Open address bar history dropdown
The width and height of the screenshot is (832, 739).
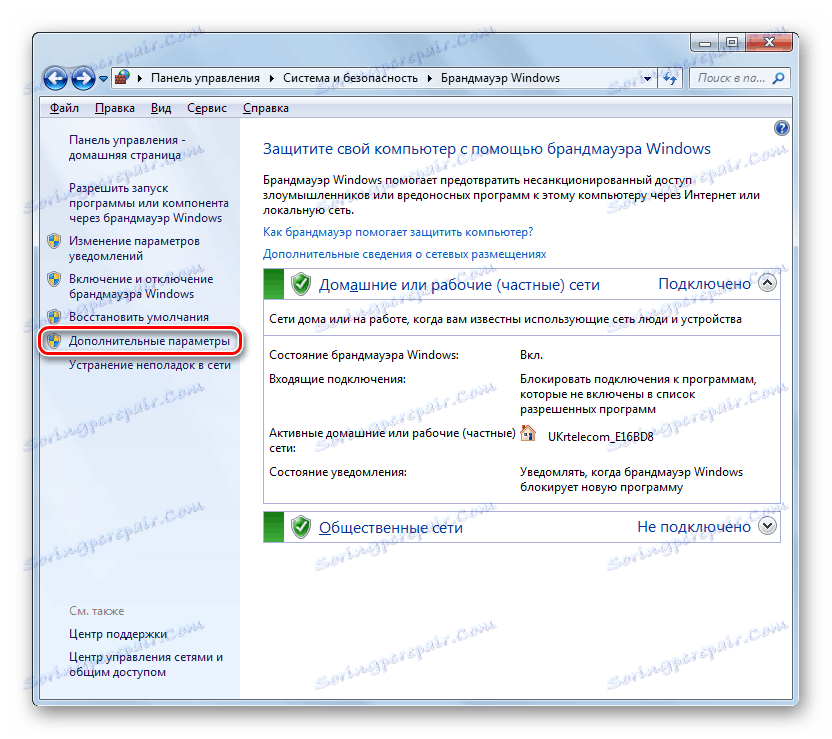[x=647, y=79]
